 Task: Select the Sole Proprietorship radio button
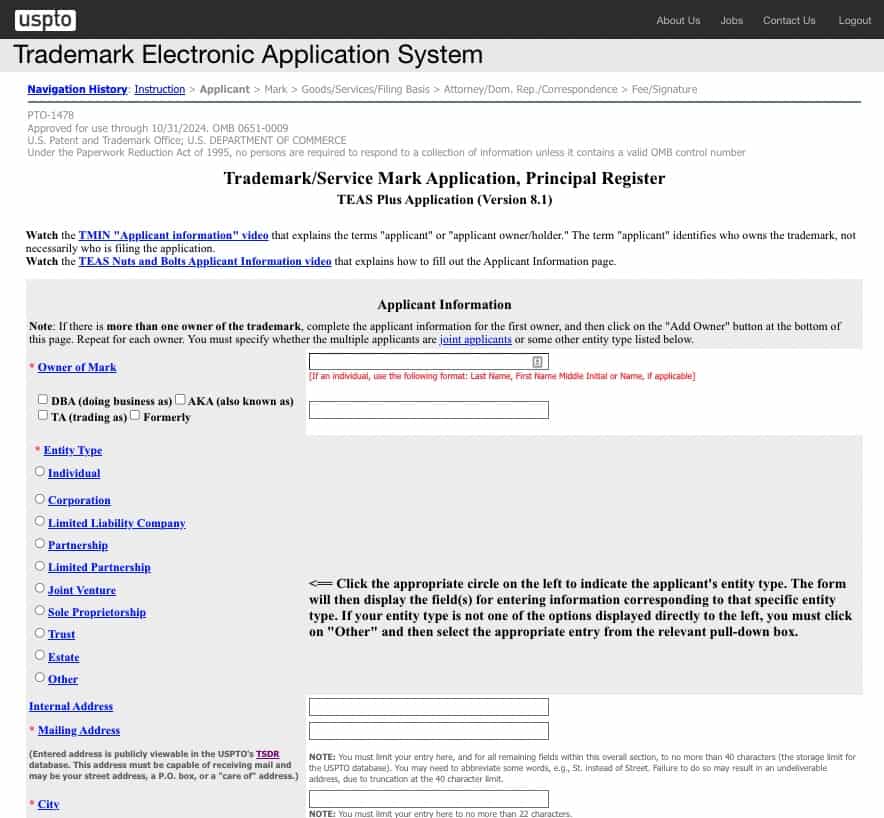[x=39, y=611]
